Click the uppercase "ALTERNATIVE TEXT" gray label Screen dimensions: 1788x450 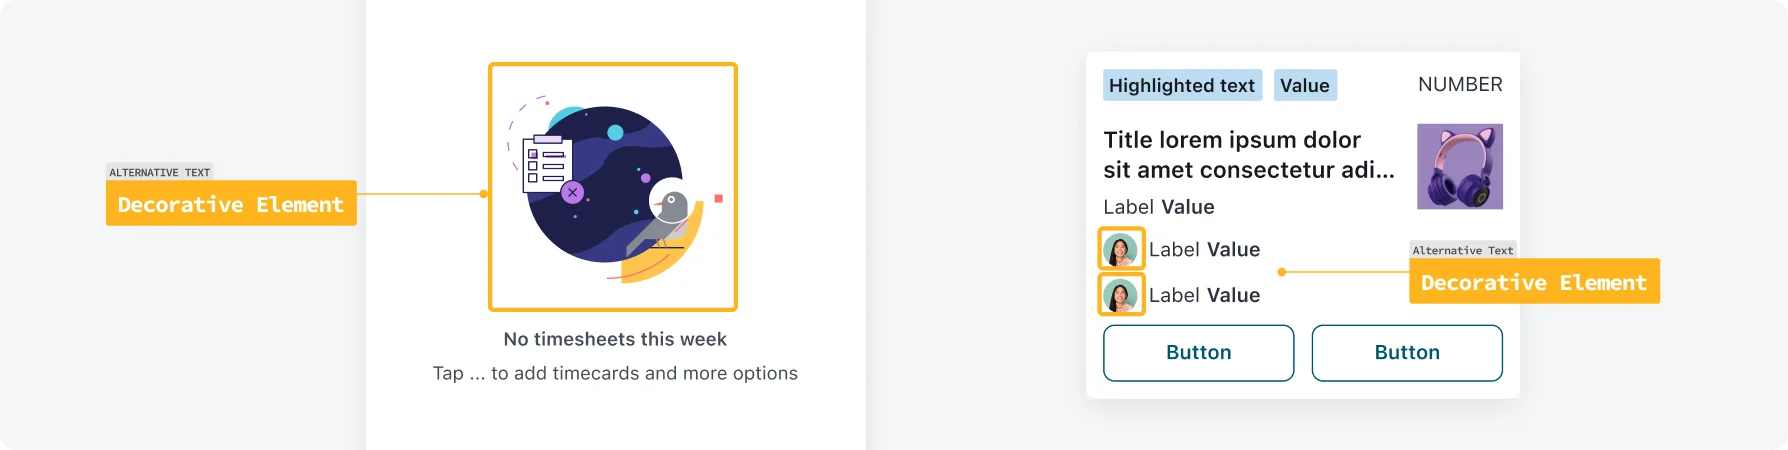pyautogui.click(x=160, y=172)
